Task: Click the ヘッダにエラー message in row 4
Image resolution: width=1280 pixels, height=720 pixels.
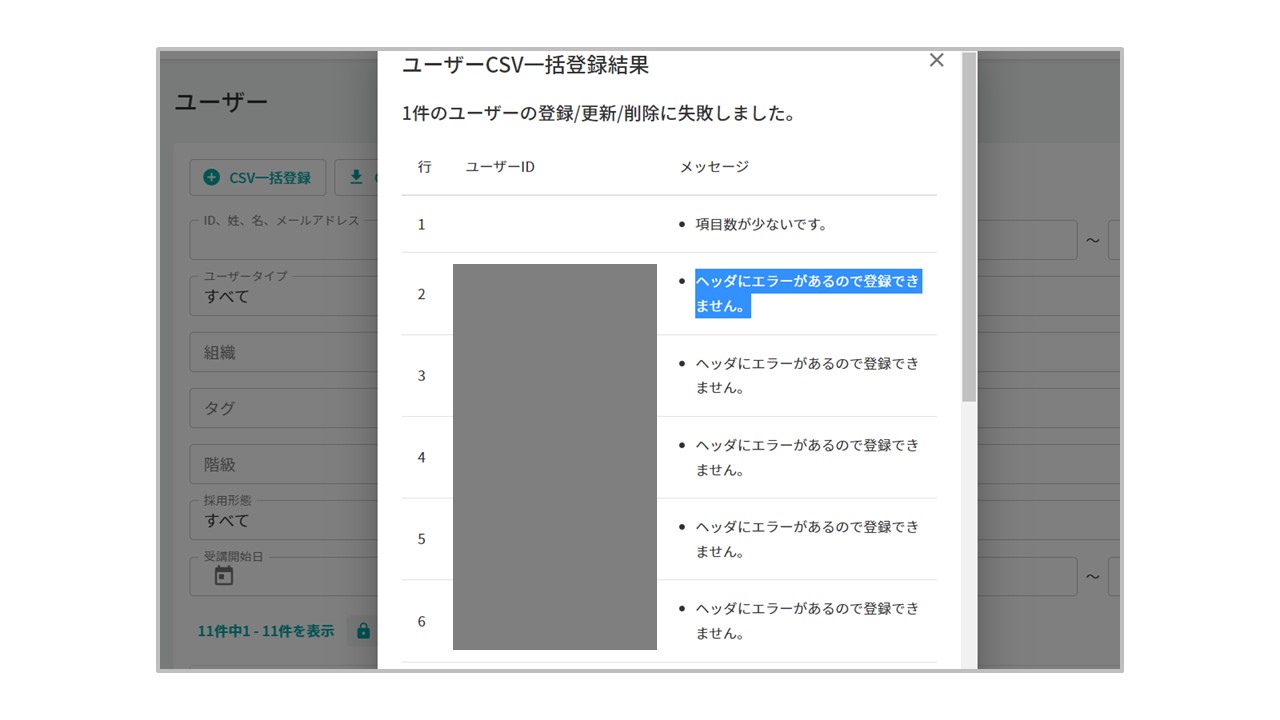Action: (x=807, y=457)
